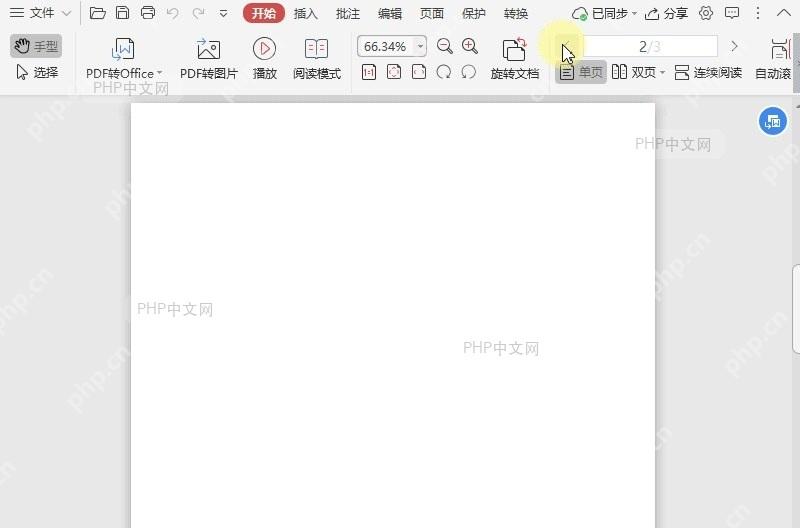Click the 自动滚 auto scroll button
Image resolution: width=800 pixels, height=528 pixels.
(773, 59)
